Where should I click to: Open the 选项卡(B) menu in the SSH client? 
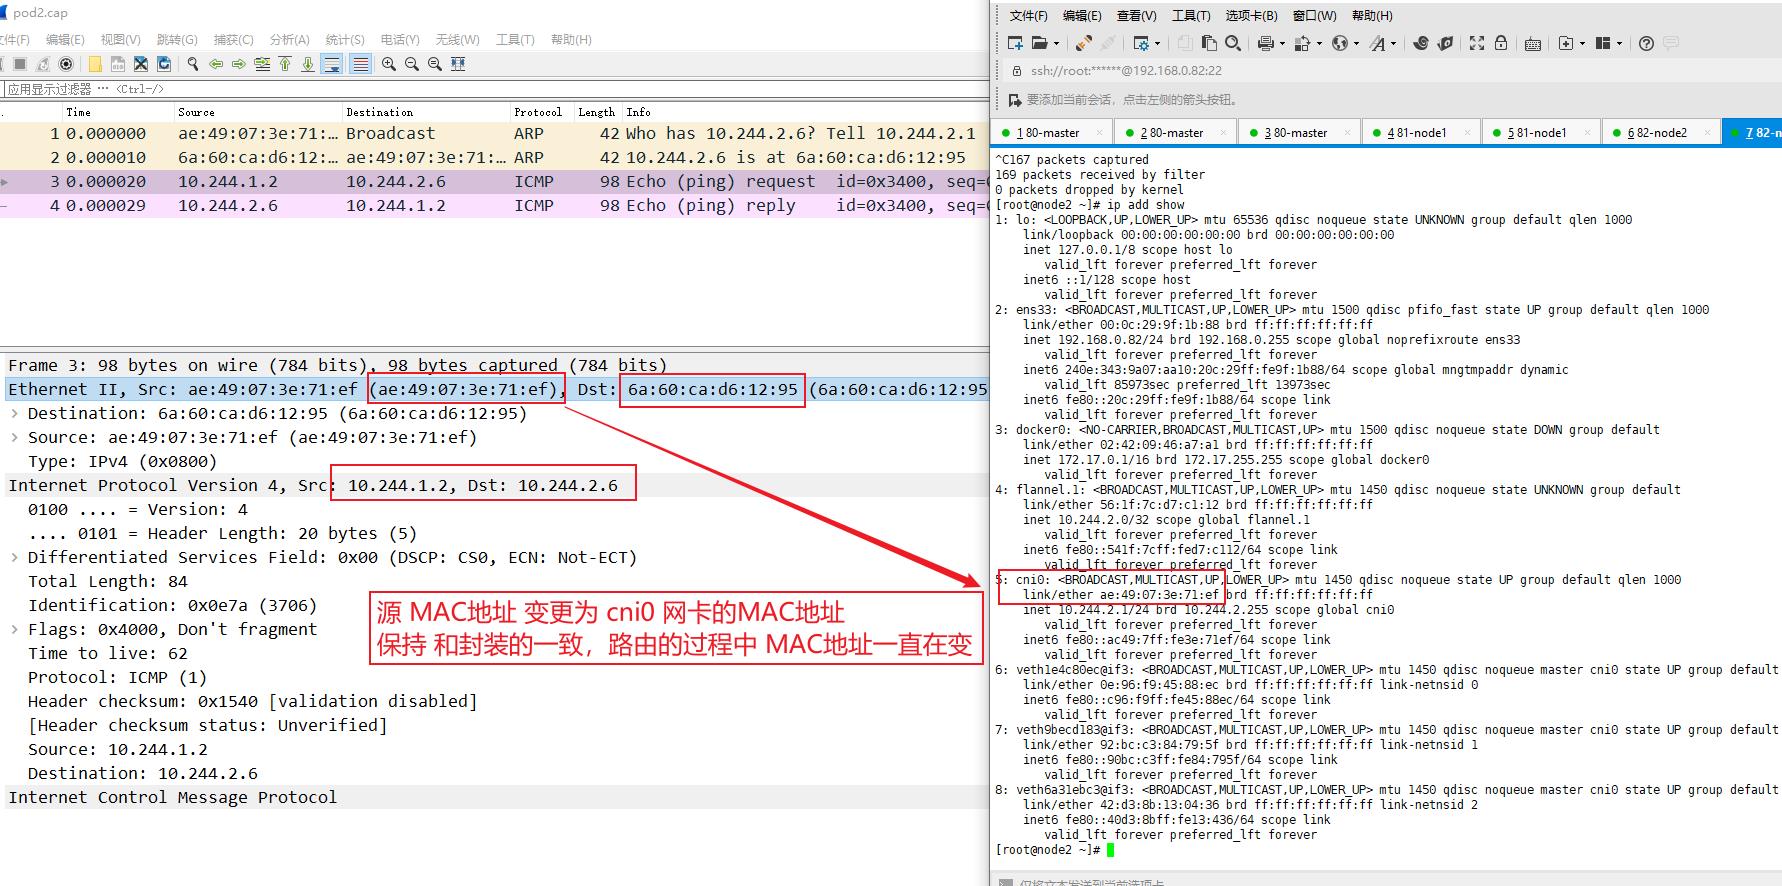click(x=1252, y=15)
